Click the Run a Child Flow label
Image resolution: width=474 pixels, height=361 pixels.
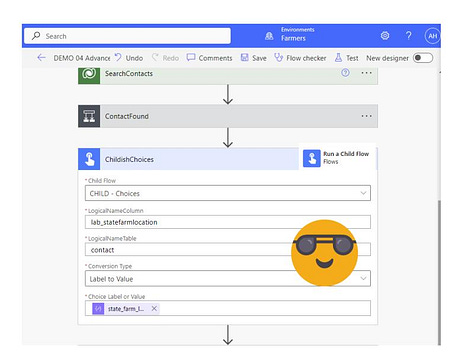(x=346, y=154)
